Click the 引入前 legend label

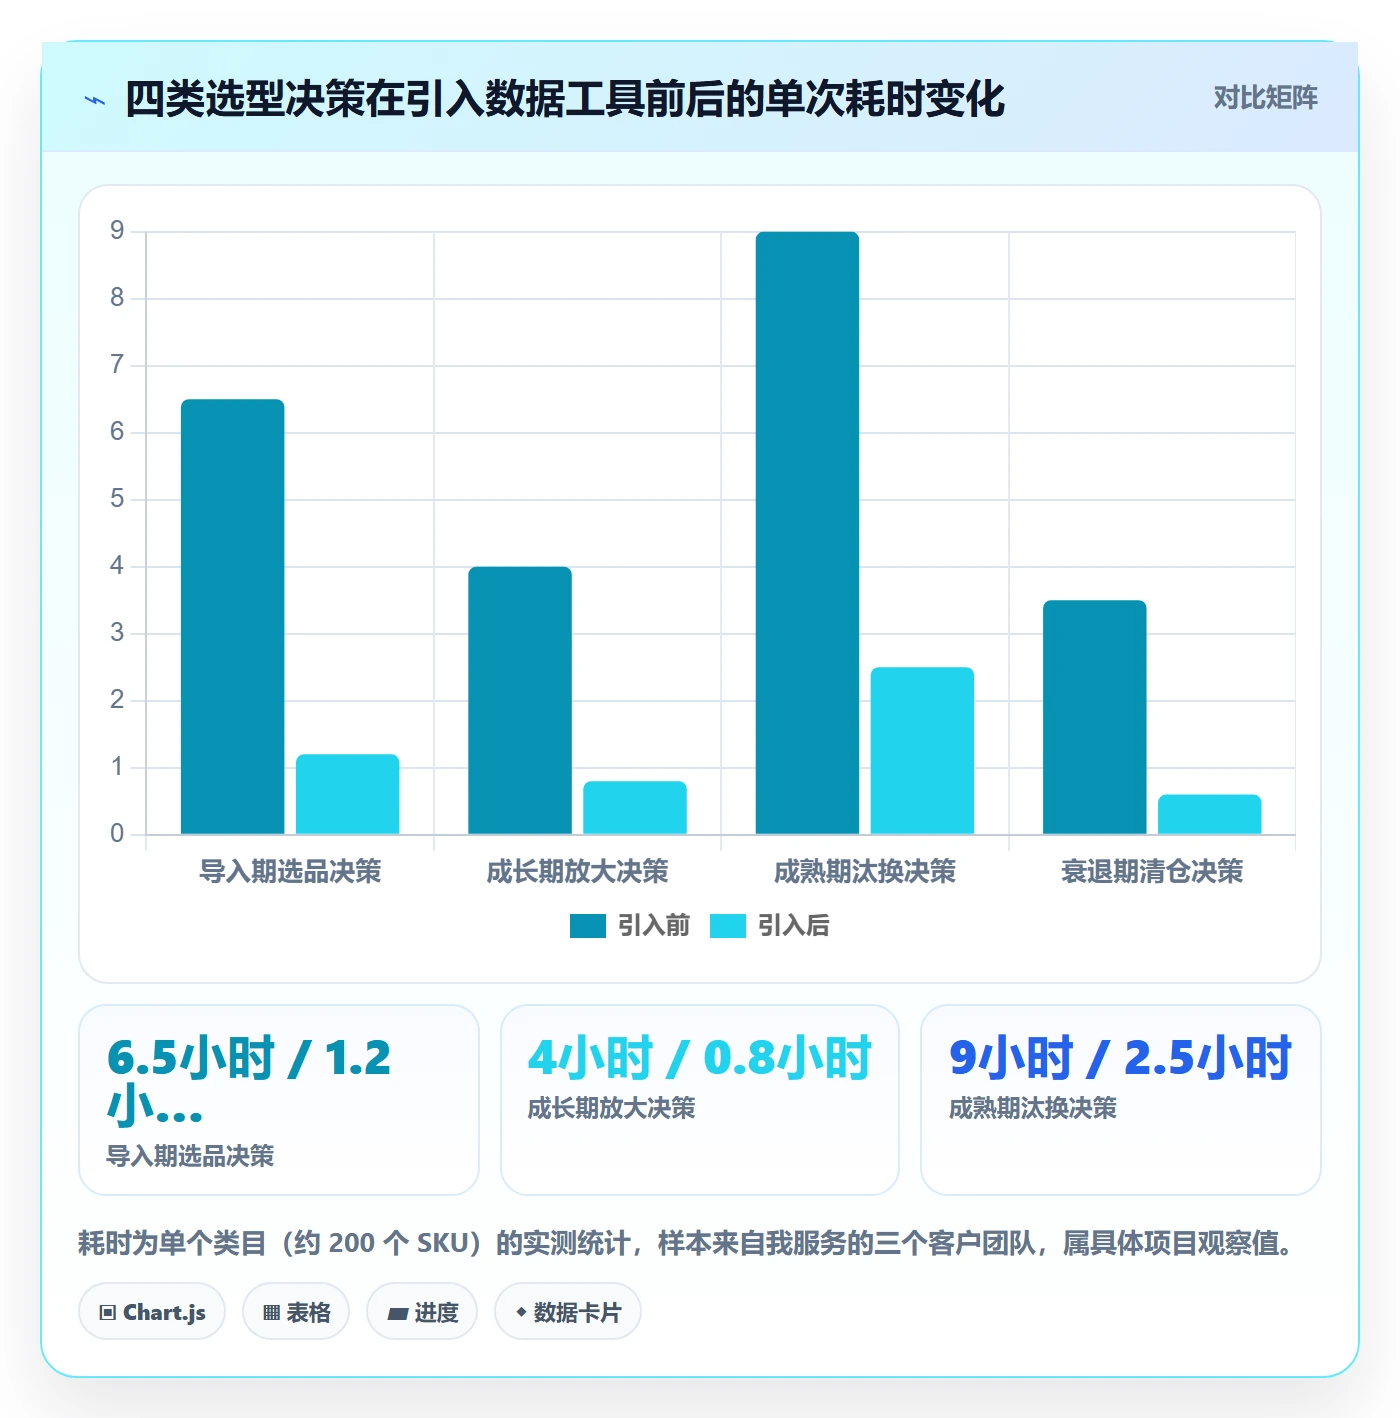pyautogui.click(x=654, y=926)
